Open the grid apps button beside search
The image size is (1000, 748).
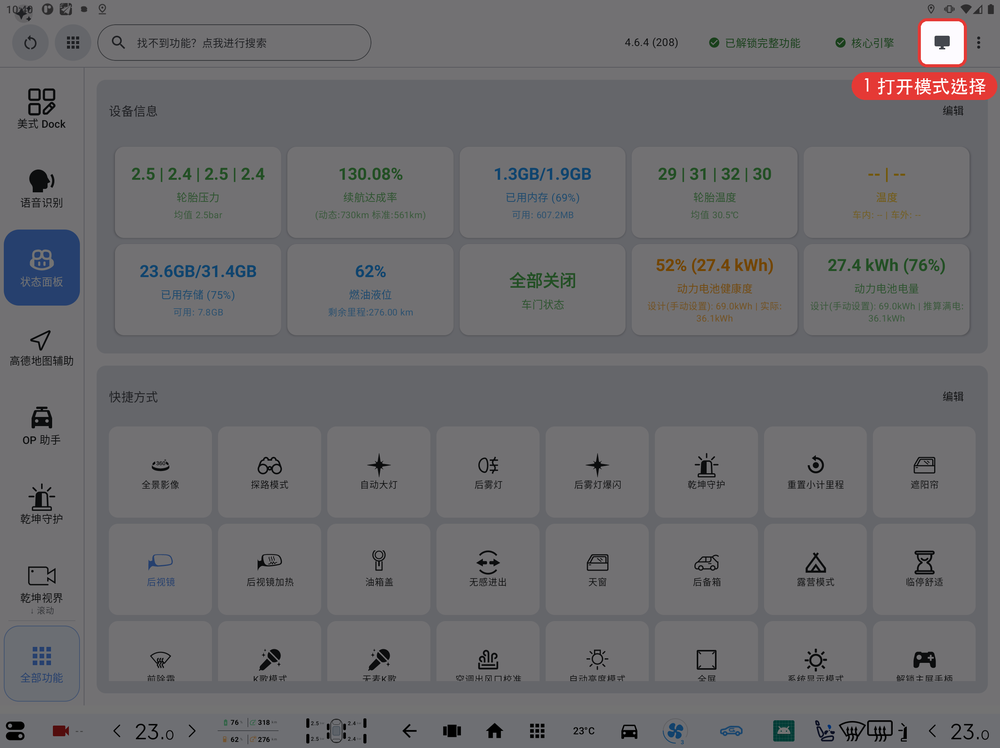[73, 43]
